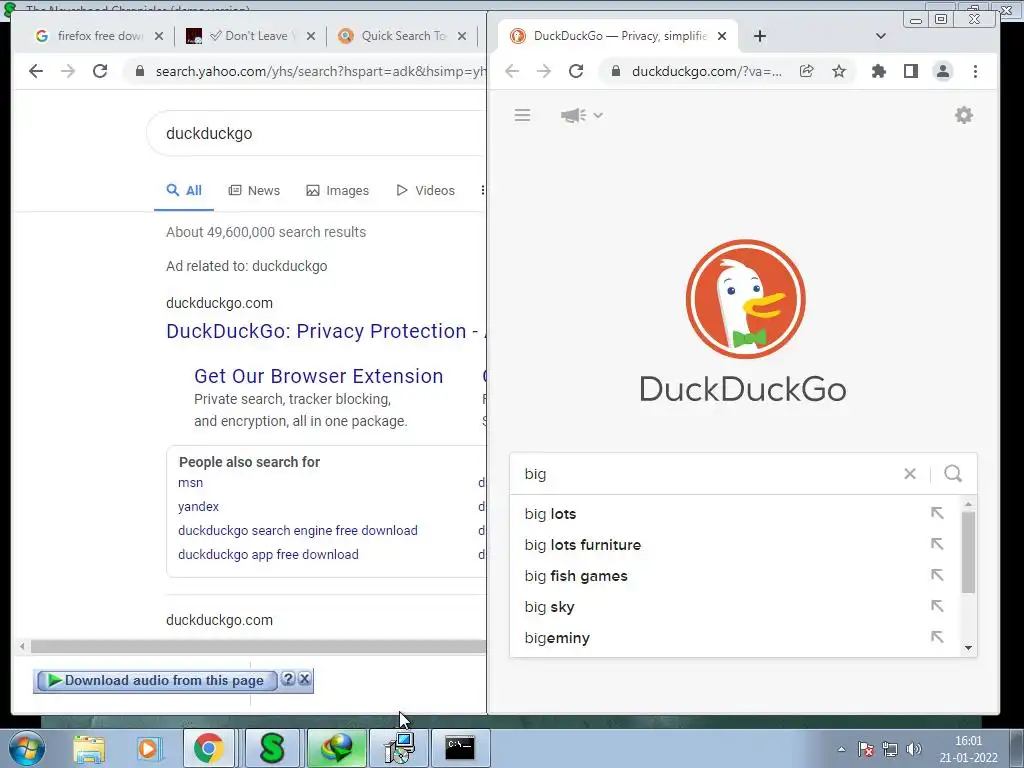Screen dimensions: 1024x768
Task: Select Yahoo 'All' results tab
Action: (x=184, y=191)
